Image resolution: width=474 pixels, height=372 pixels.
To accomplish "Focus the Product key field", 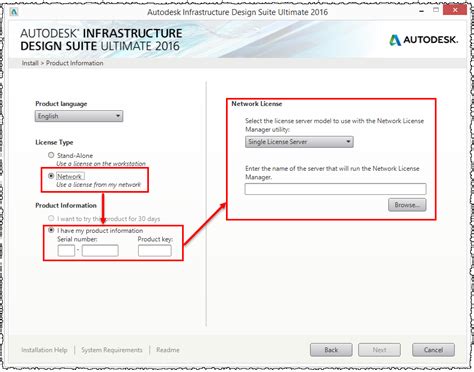I will pyautogui.click(x=155, y=251).
